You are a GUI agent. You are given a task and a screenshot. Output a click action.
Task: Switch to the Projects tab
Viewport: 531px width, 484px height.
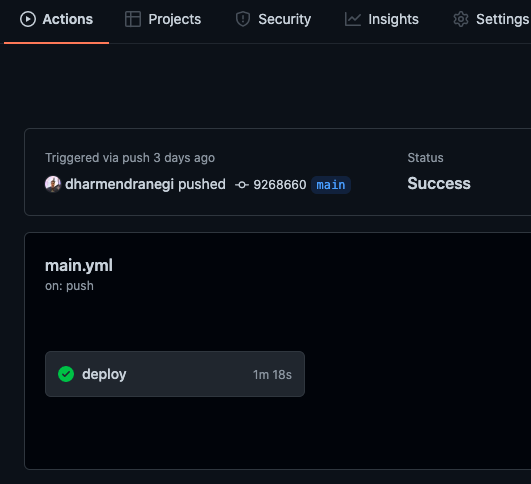click(x=163, y=19)
